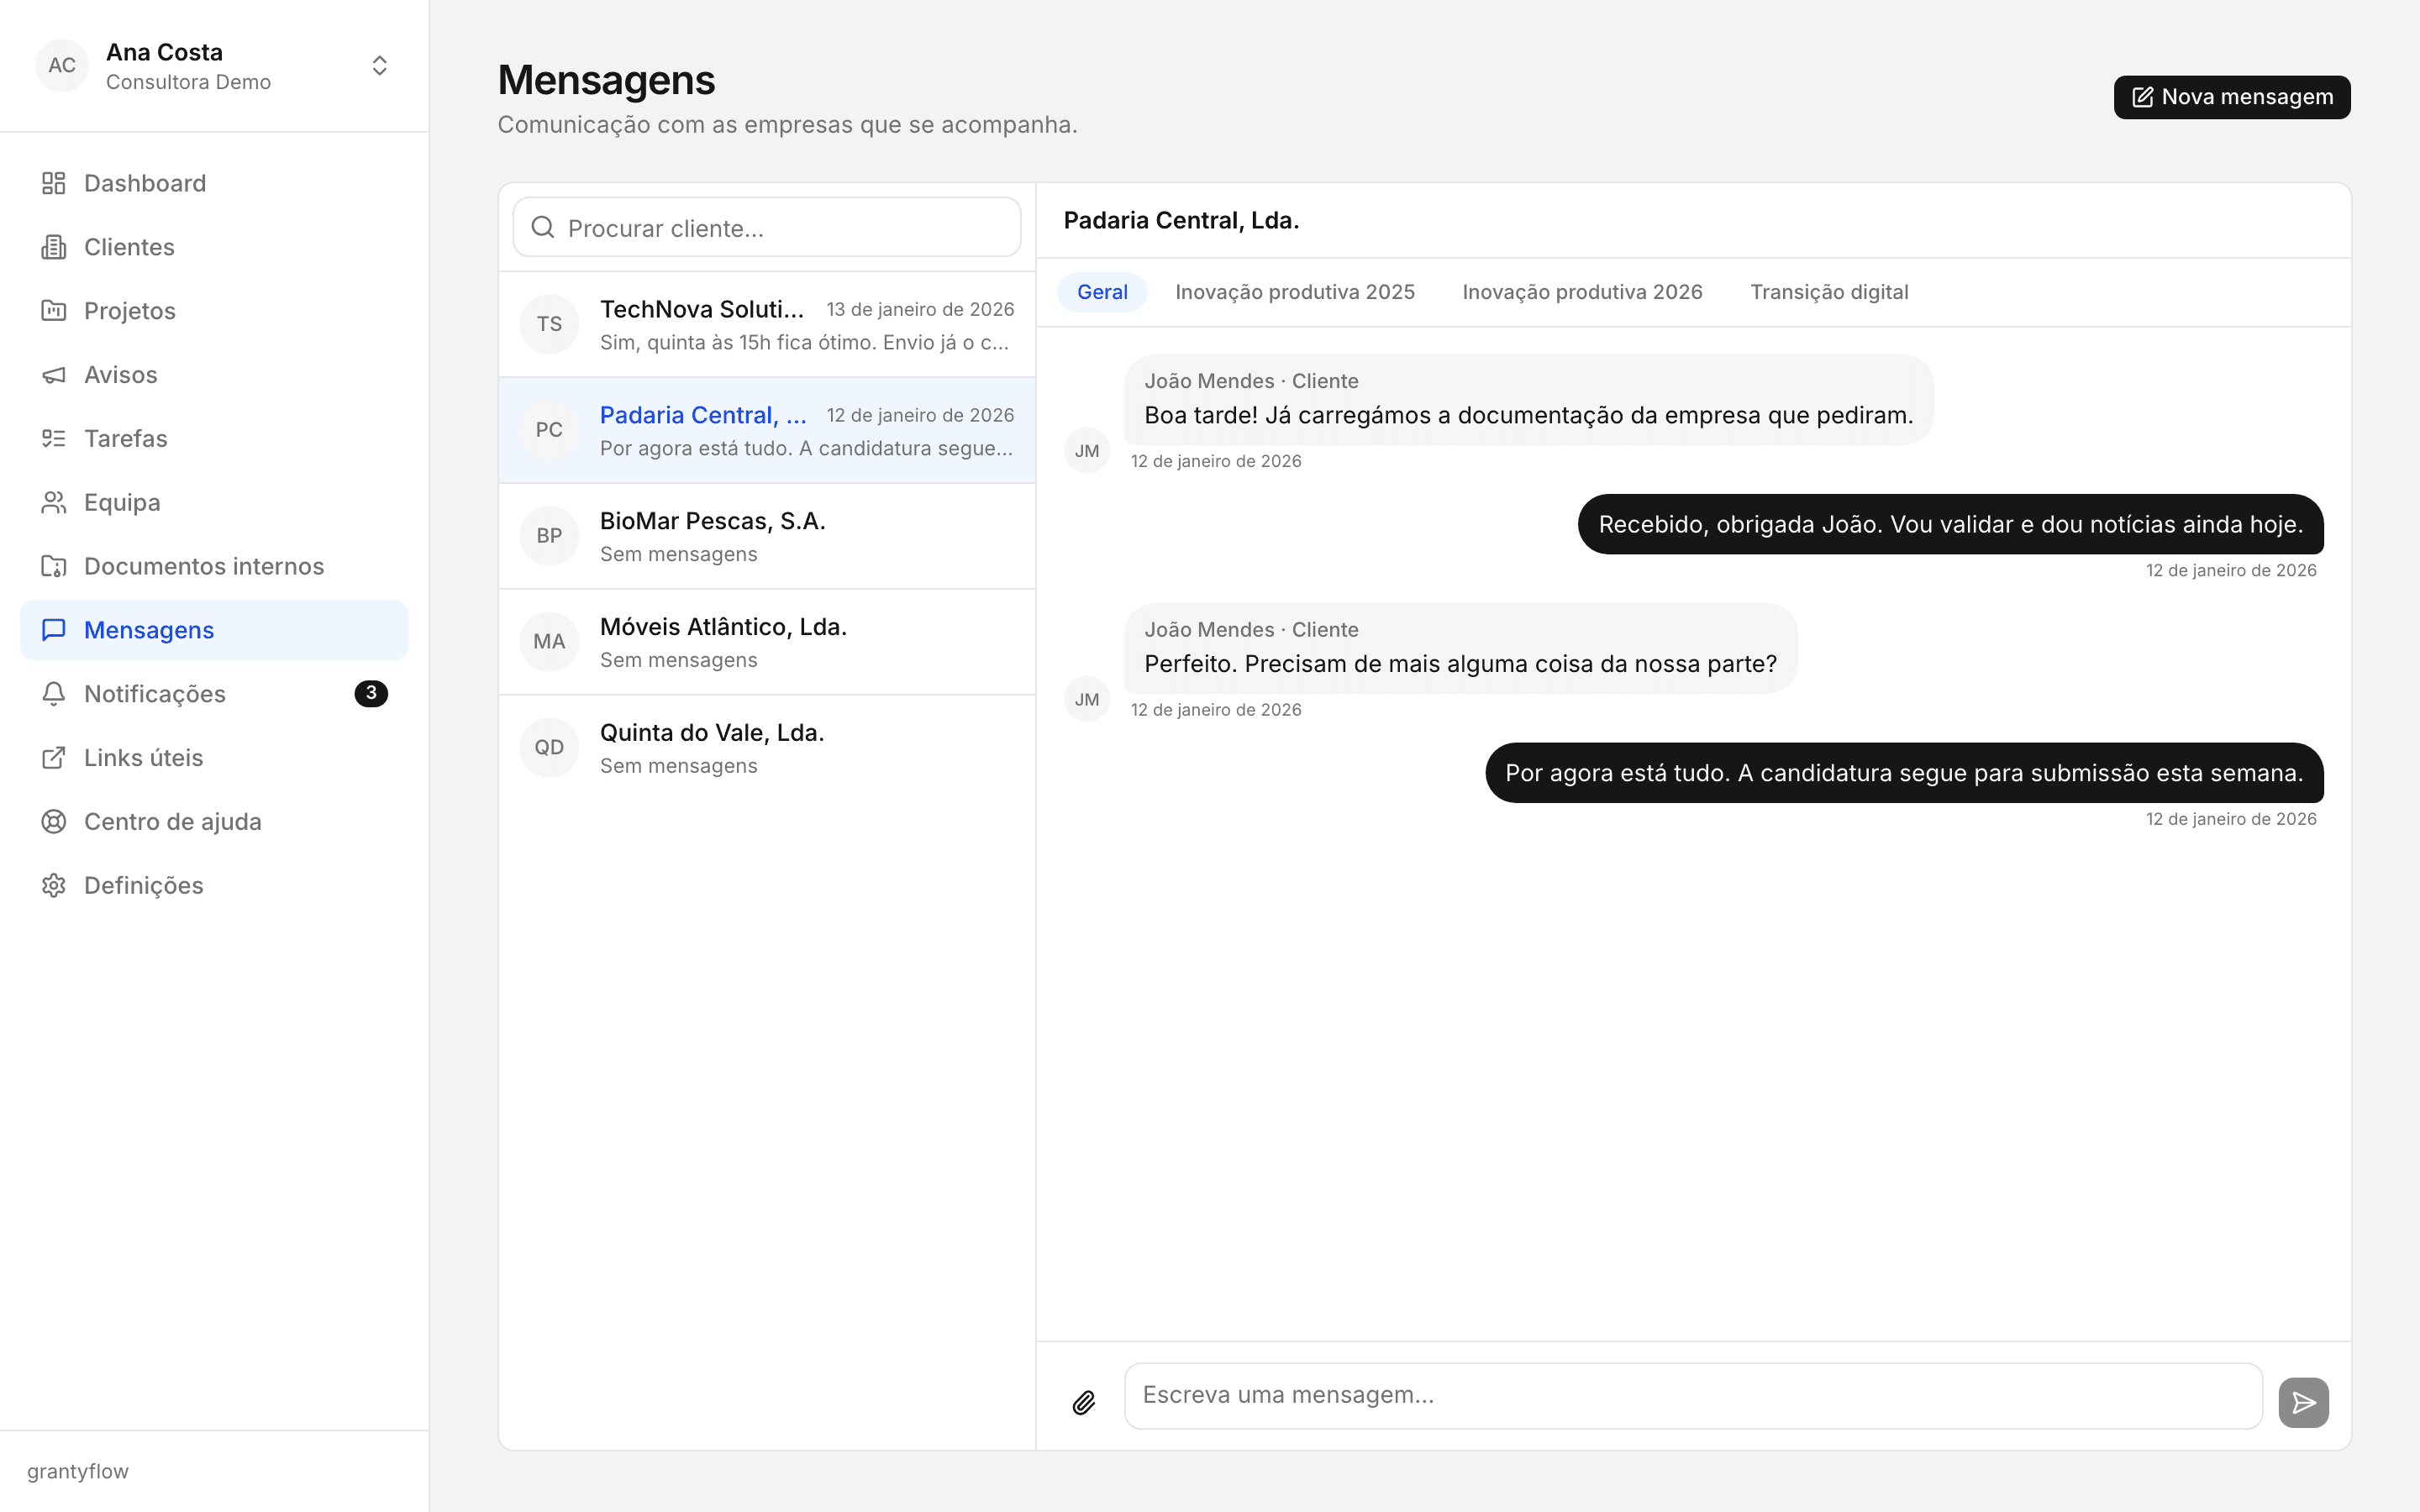Click the MA avatar of Móveis Atlântico

click(549, 641)
